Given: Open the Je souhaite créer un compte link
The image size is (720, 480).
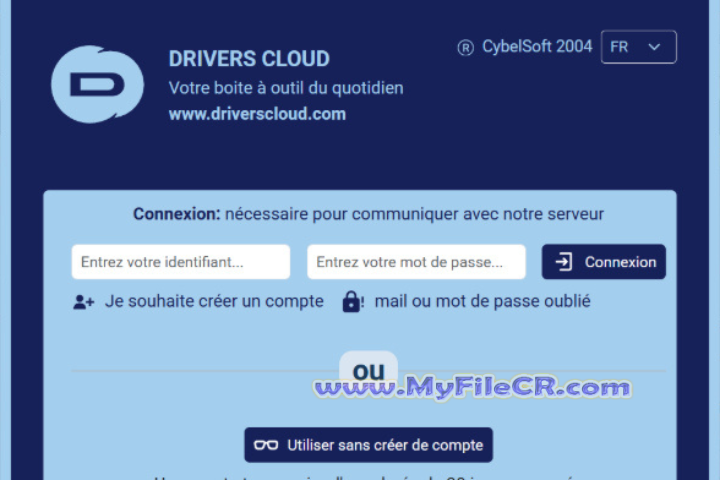Looking at the screenshot, I should [x=214, y=301].
